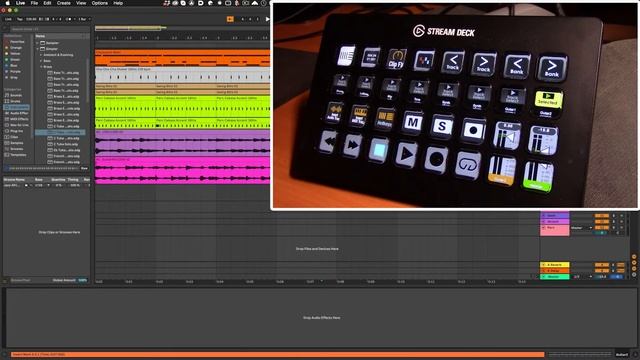Select Favorites in Collections

click(17, 42)
